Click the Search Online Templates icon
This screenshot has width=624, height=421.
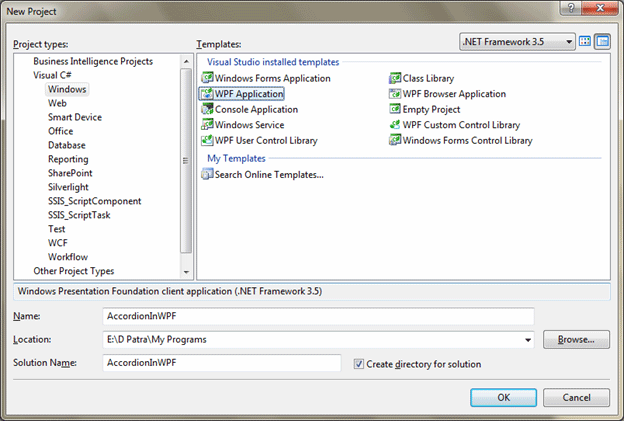point(208,174)
